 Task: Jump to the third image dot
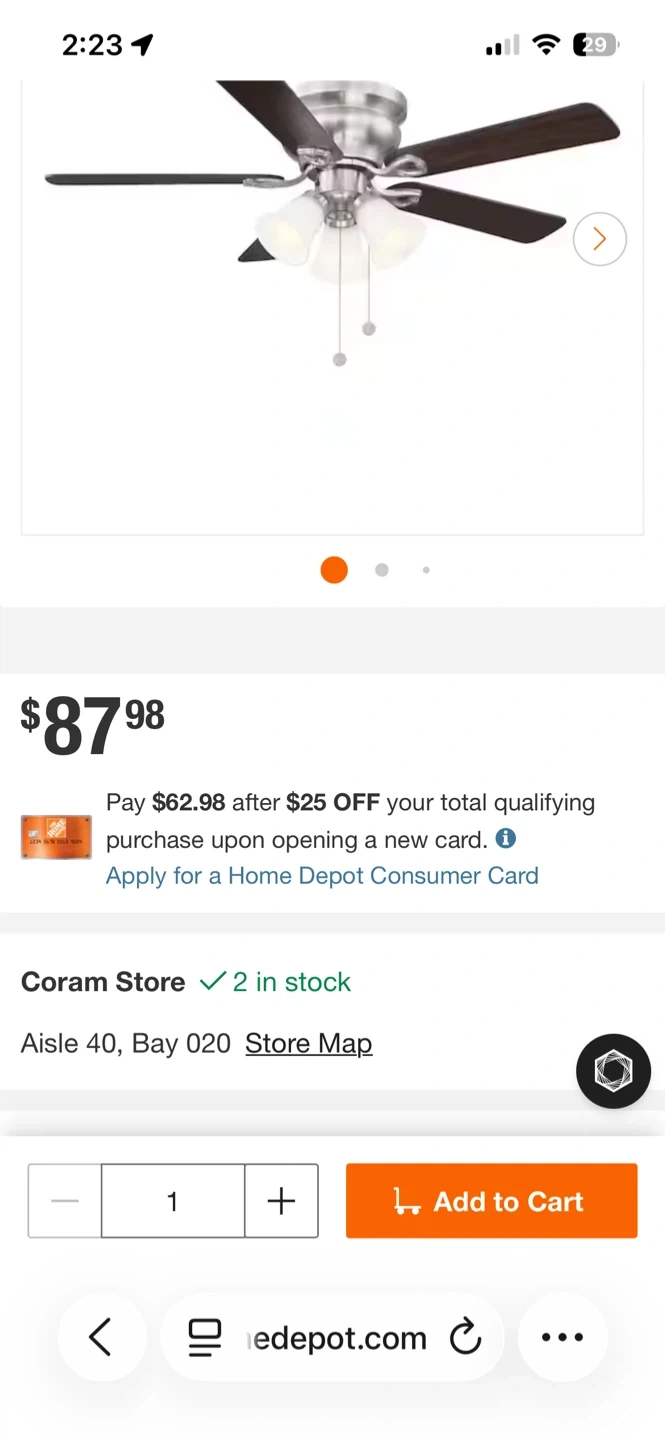coord(426,570)
